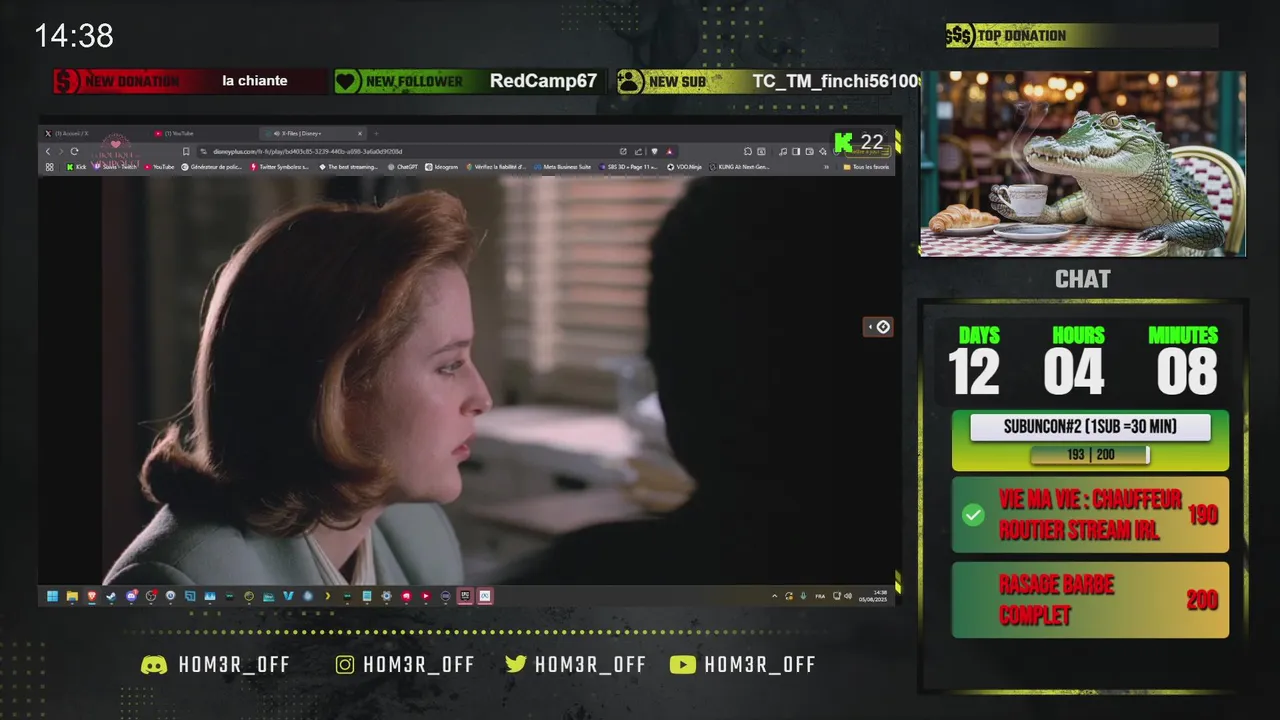
Task: Open the Epic Games Launcher taskbar icon
Action: [x=465, y=596]
